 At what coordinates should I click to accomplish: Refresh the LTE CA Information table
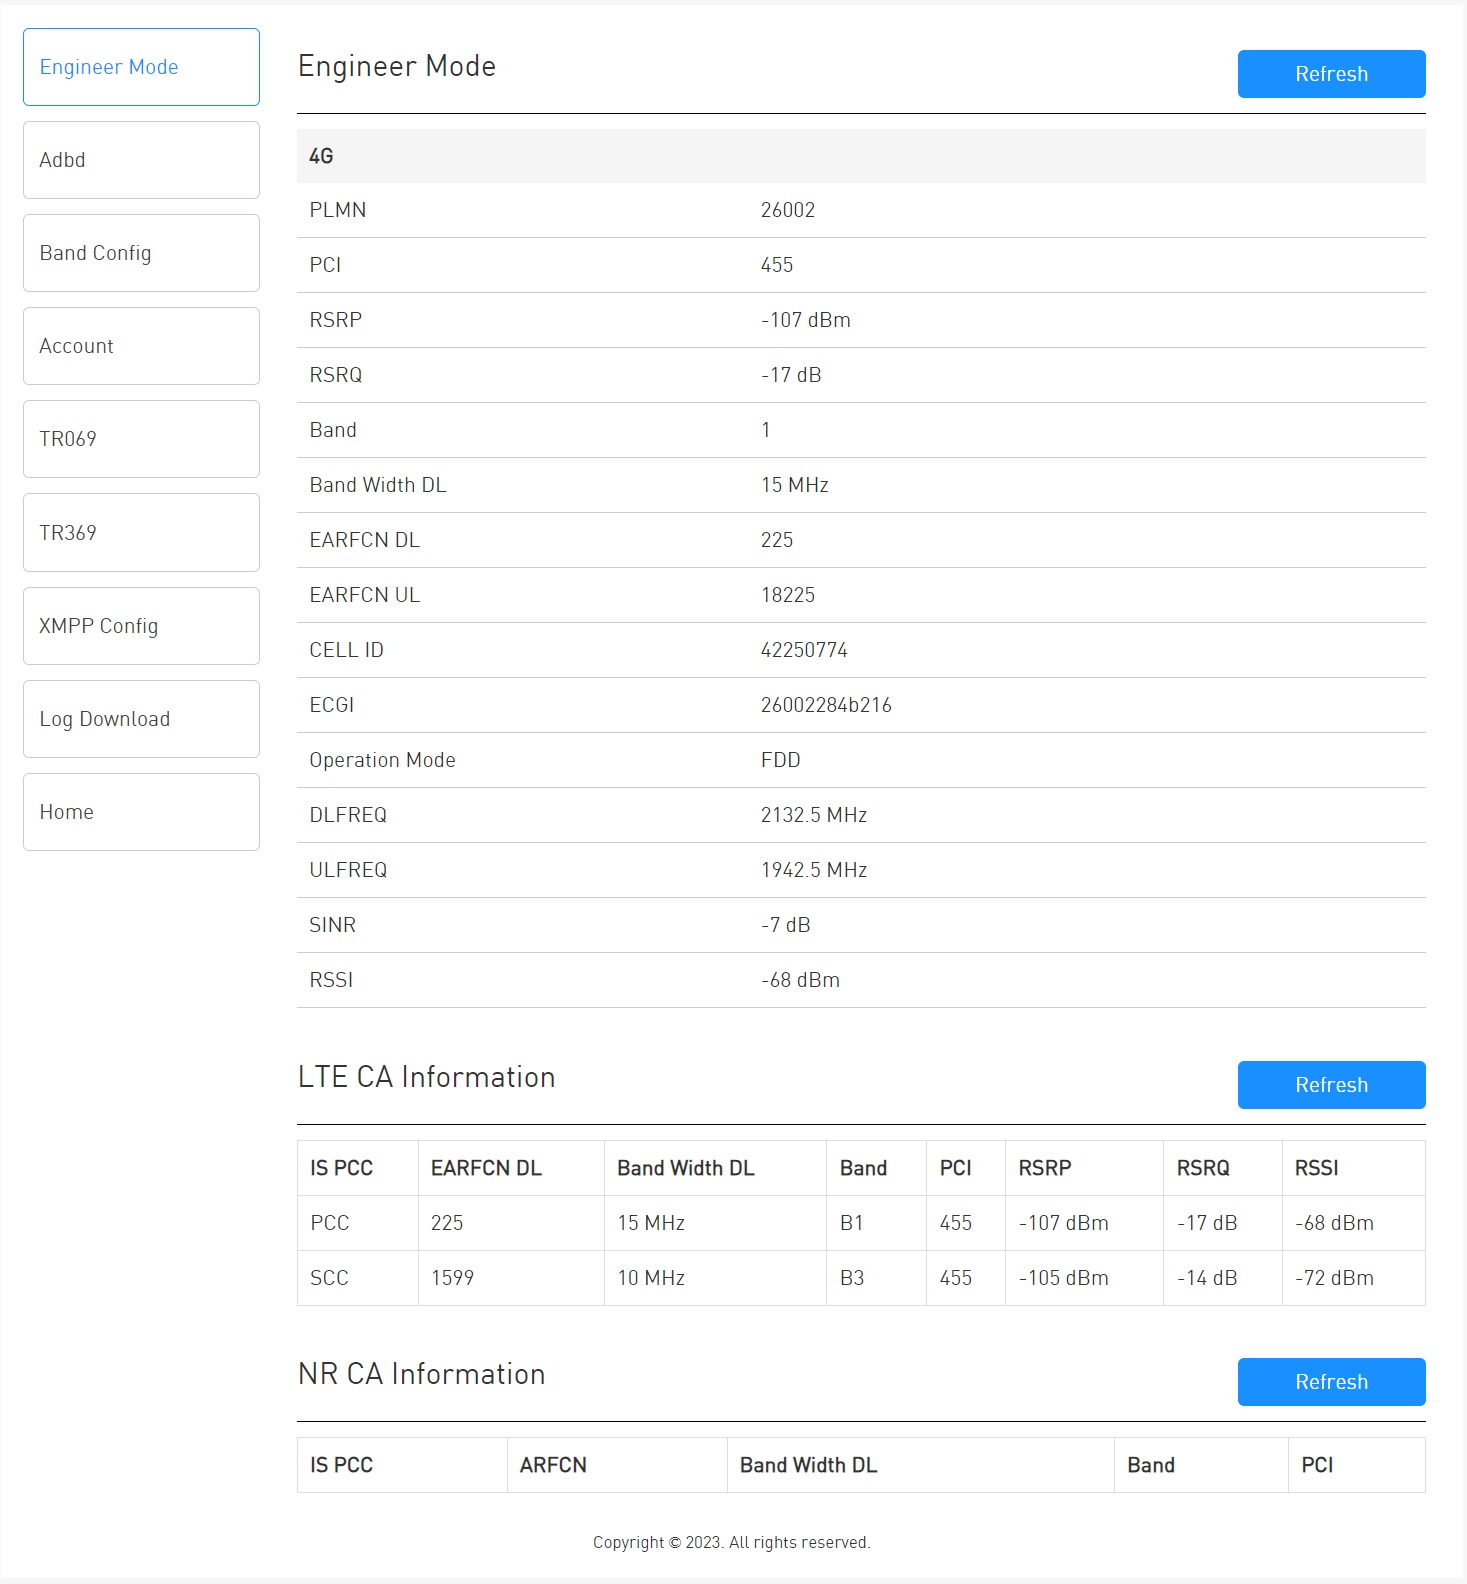point(1330,1085)
